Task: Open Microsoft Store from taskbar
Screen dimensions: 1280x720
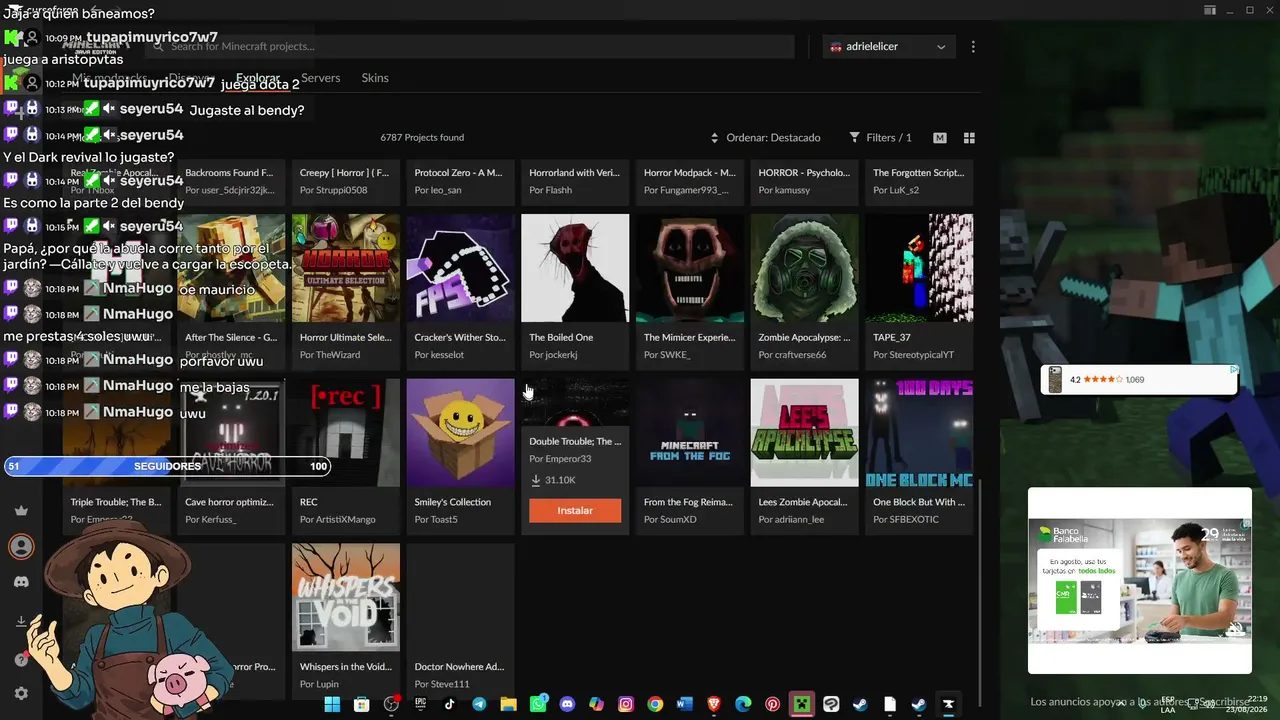Action: (361, 705)
